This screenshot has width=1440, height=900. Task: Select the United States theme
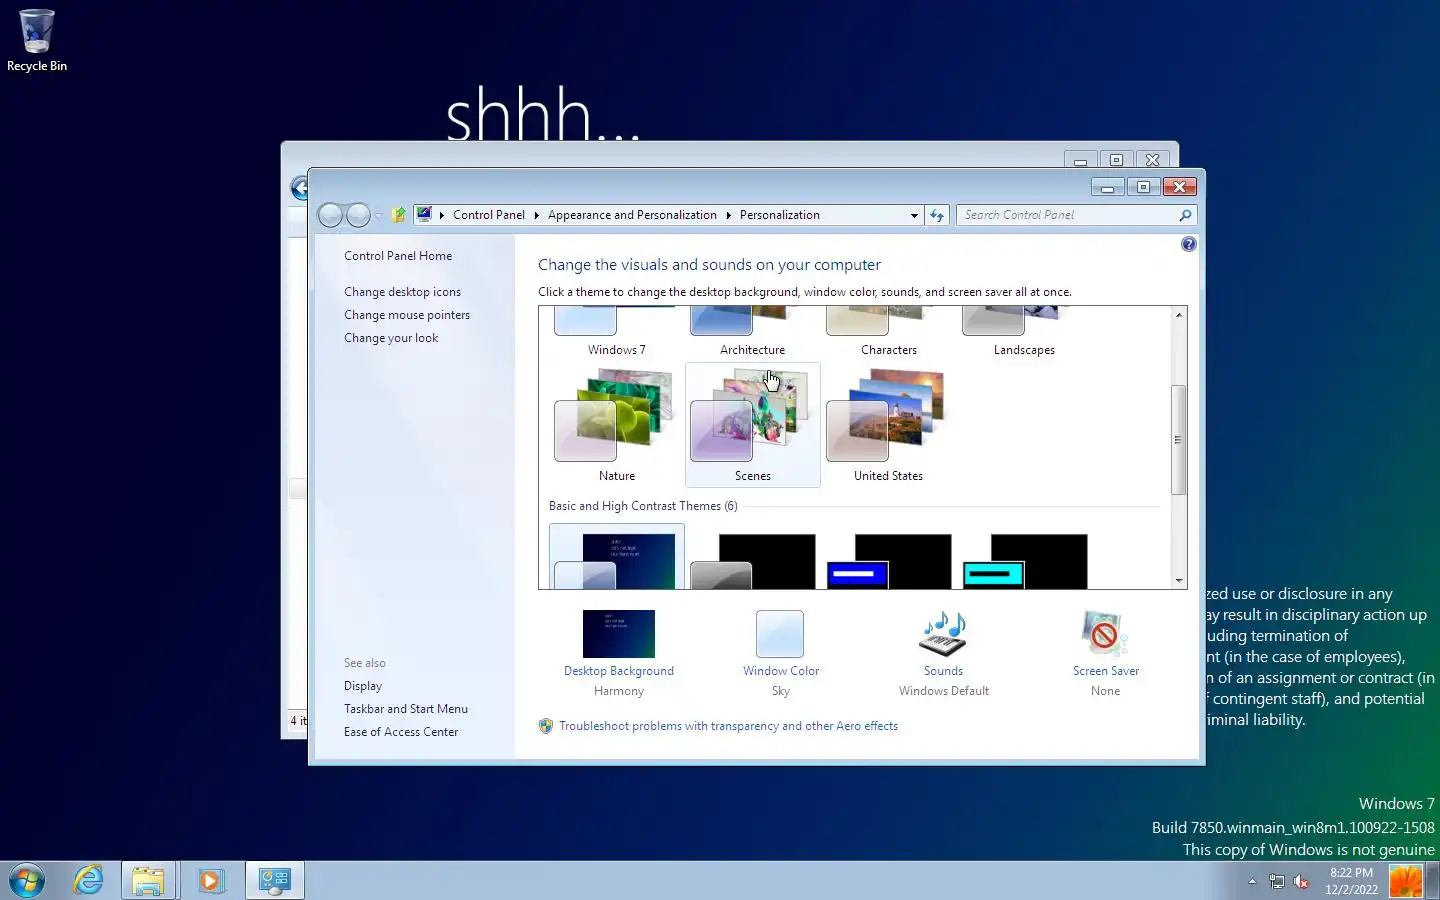coord(888,425)
